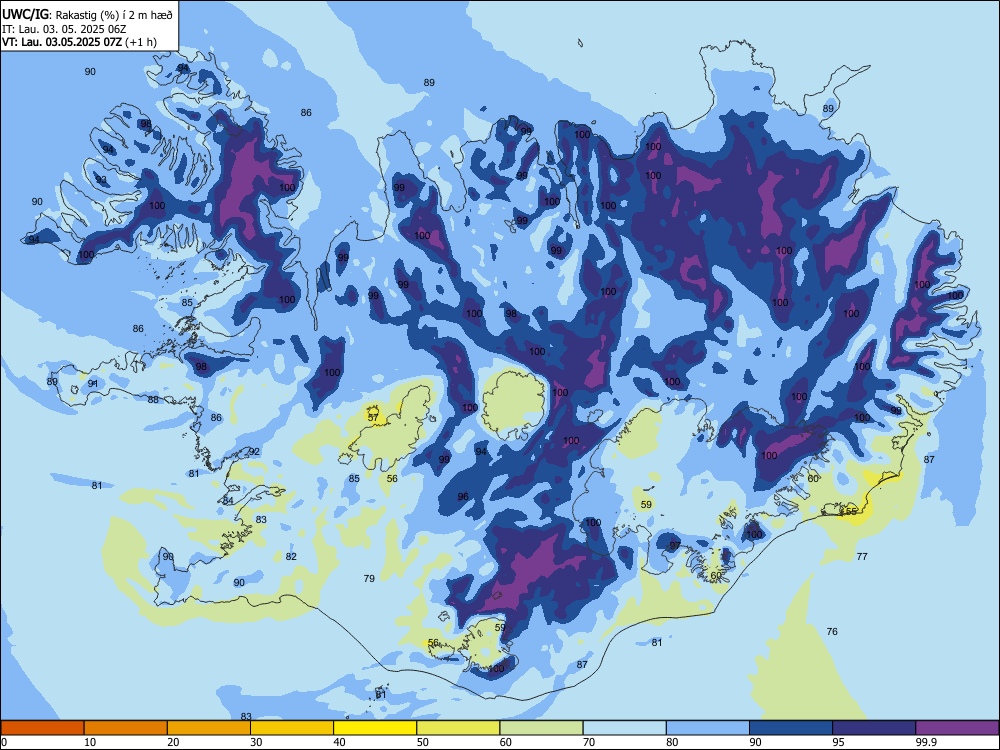The image size is (1000, 750).
Task: Click the pale yellow 50–60 legend swatch
Action: 458,728
